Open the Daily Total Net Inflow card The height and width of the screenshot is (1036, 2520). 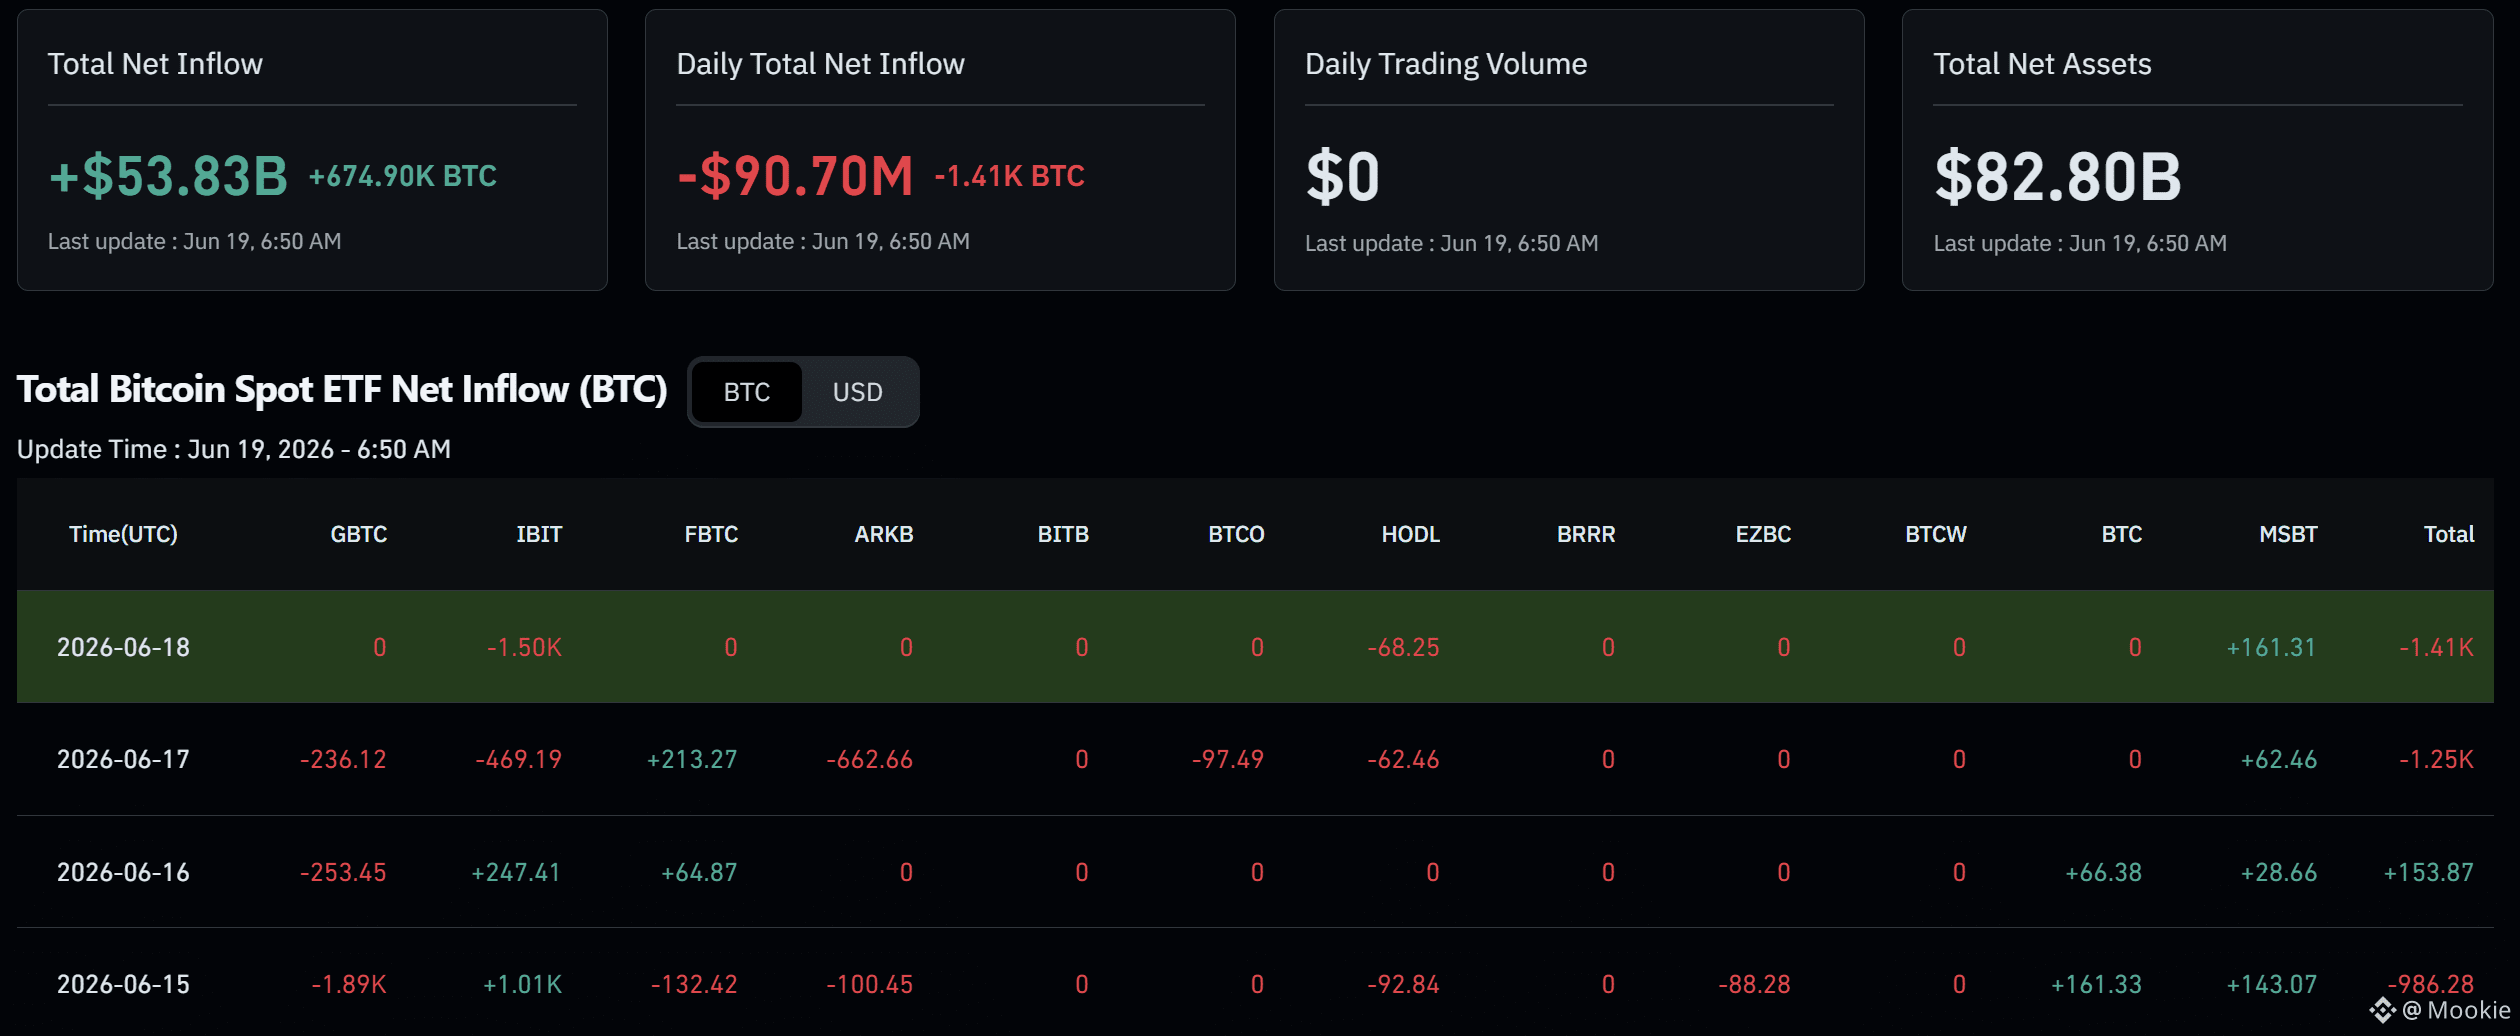940,150
